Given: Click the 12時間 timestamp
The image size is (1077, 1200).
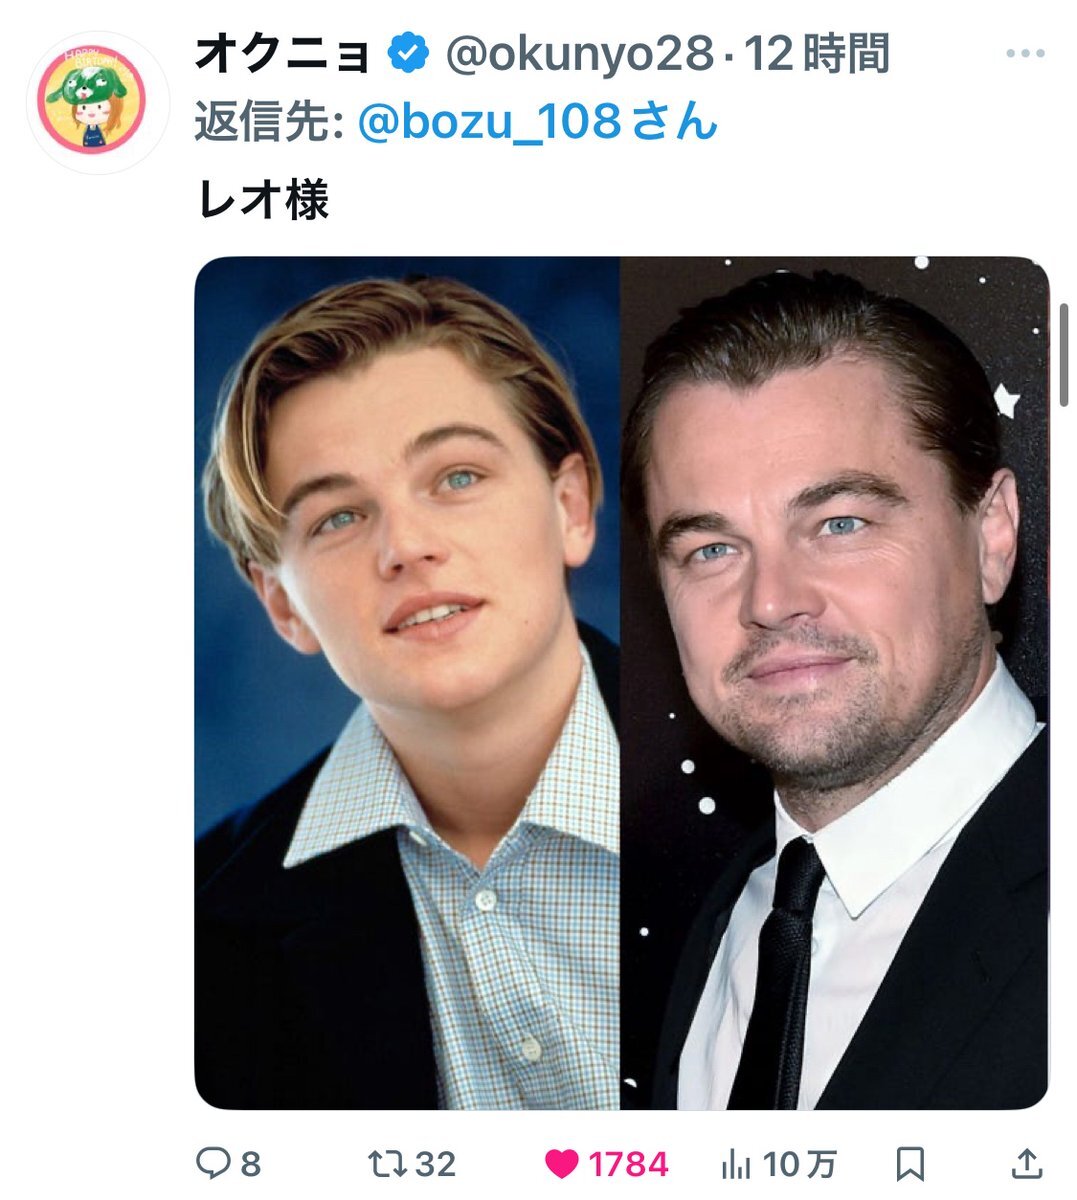Looking at the screenshot, I should 818,55.
